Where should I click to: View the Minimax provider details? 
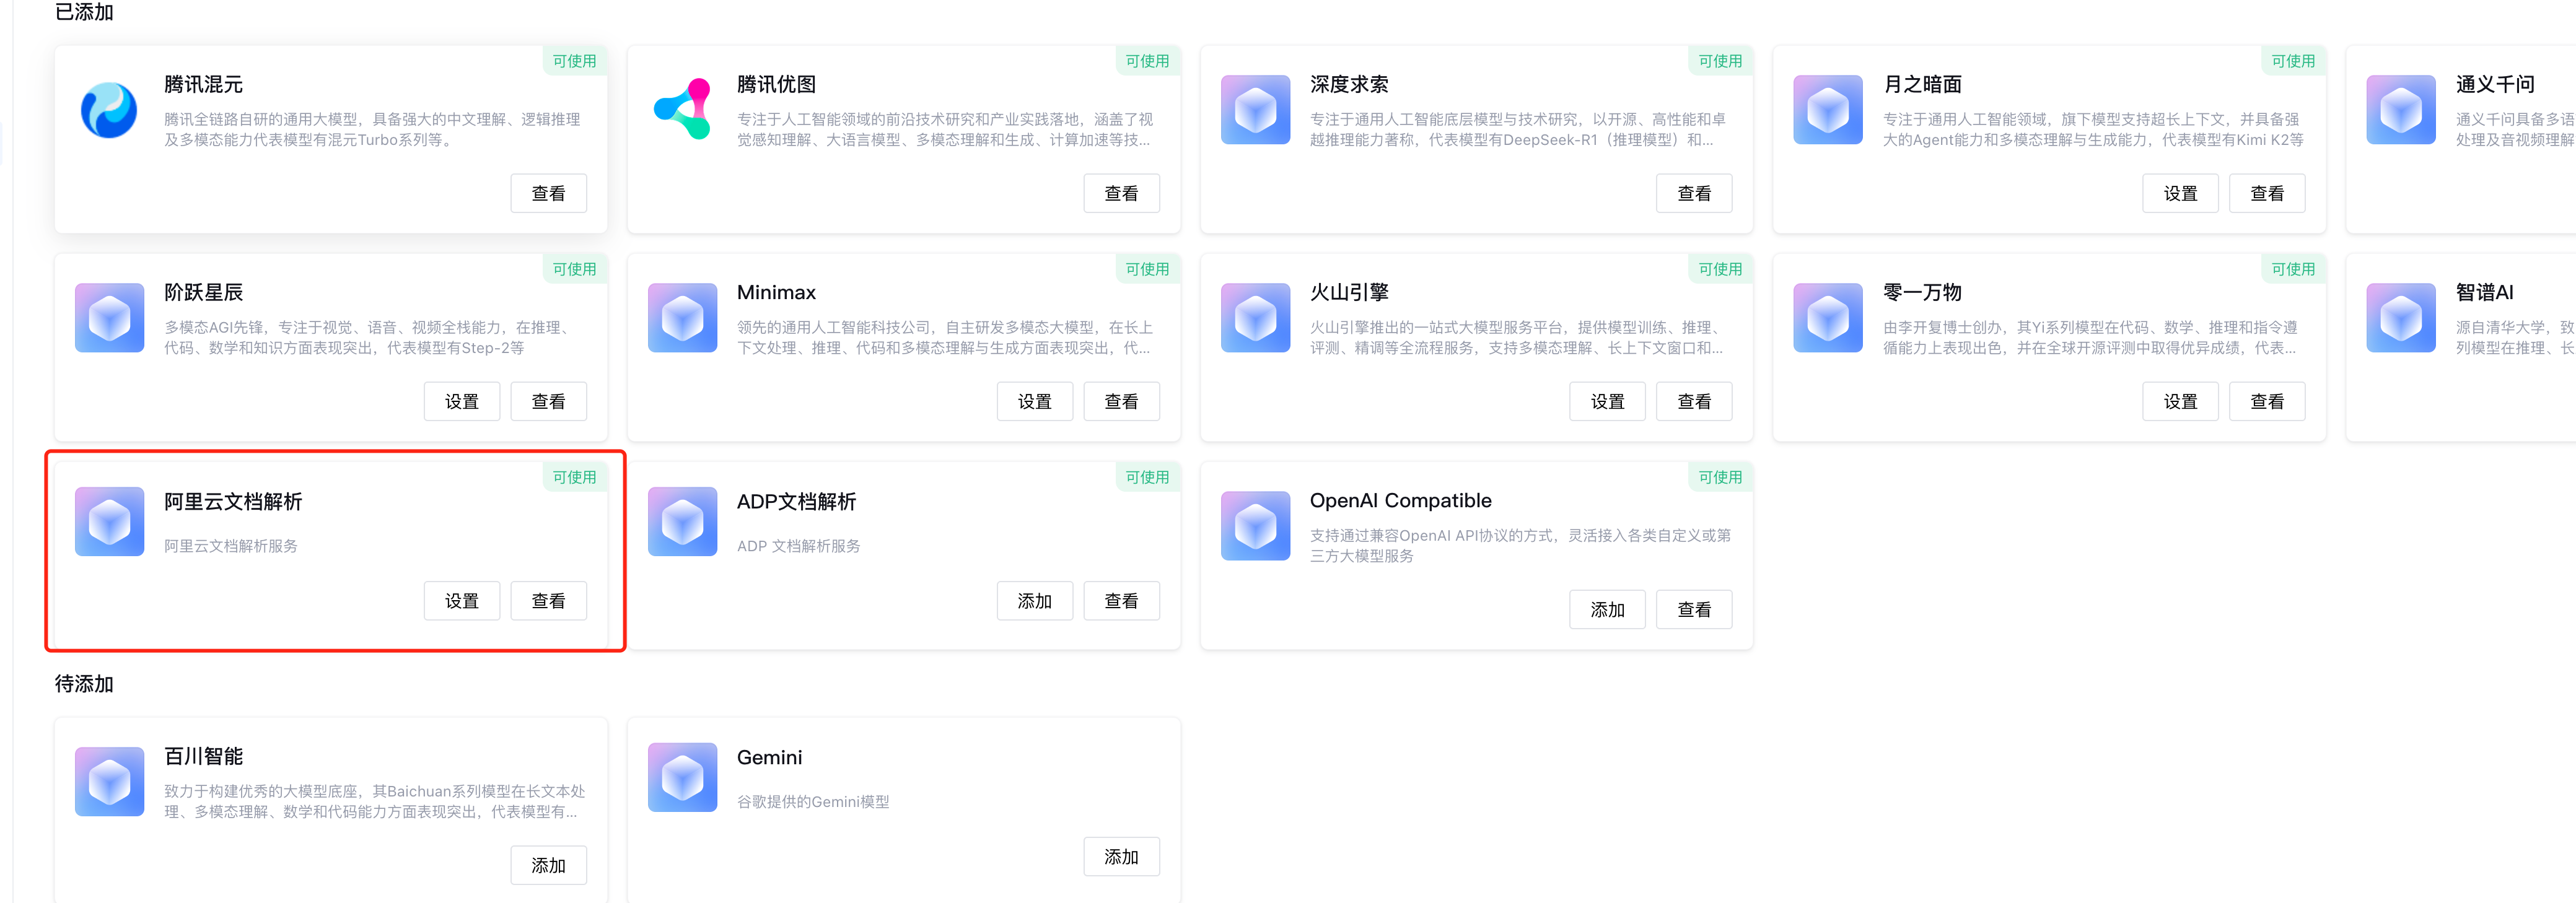point(1120,401)
